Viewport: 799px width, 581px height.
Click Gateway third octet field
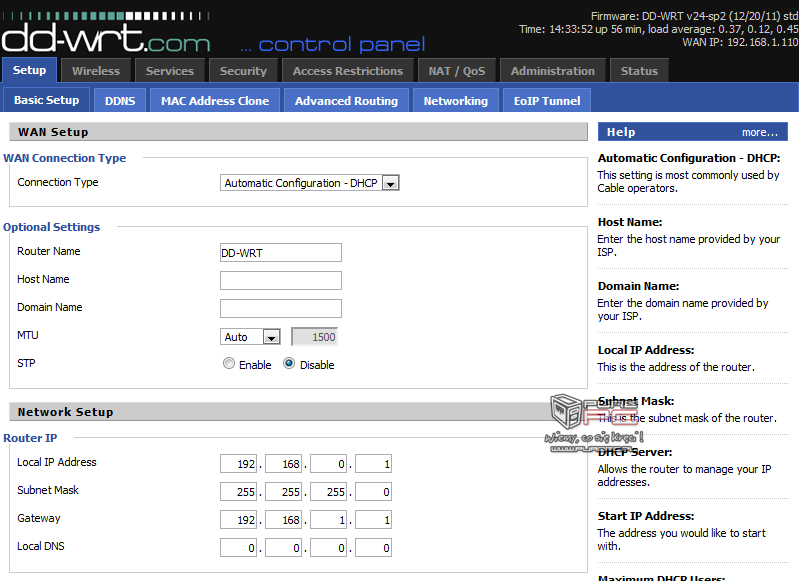(x=329, y=520)
